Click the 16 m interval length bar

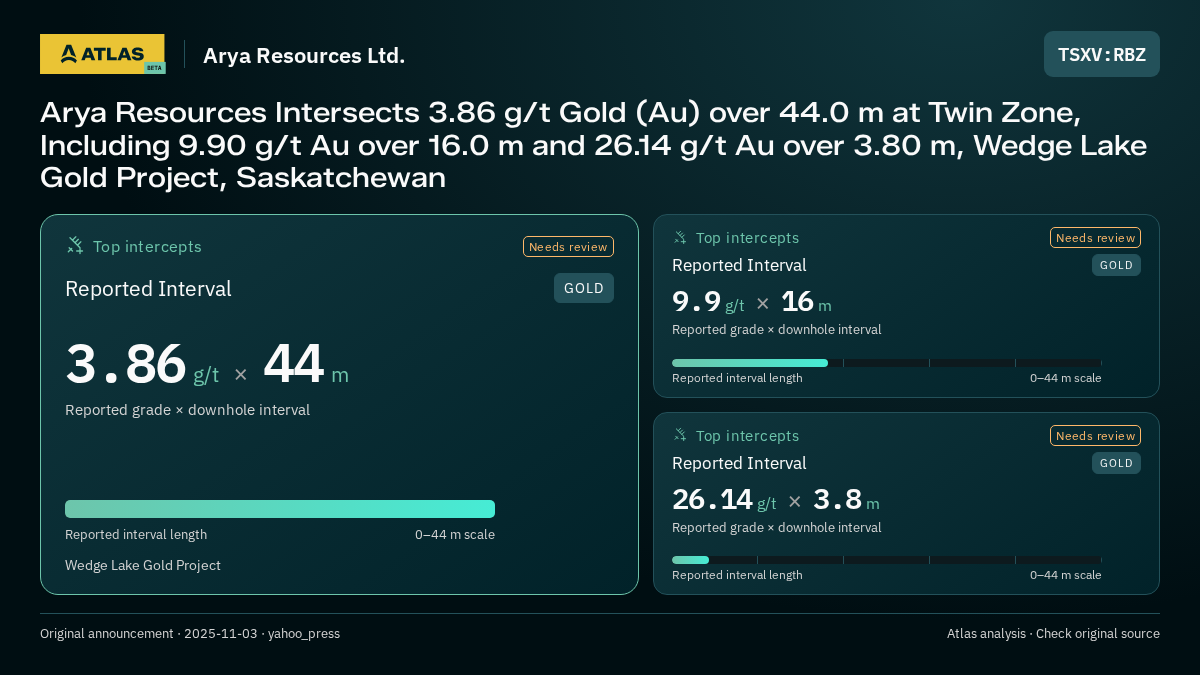pos(887,363)
